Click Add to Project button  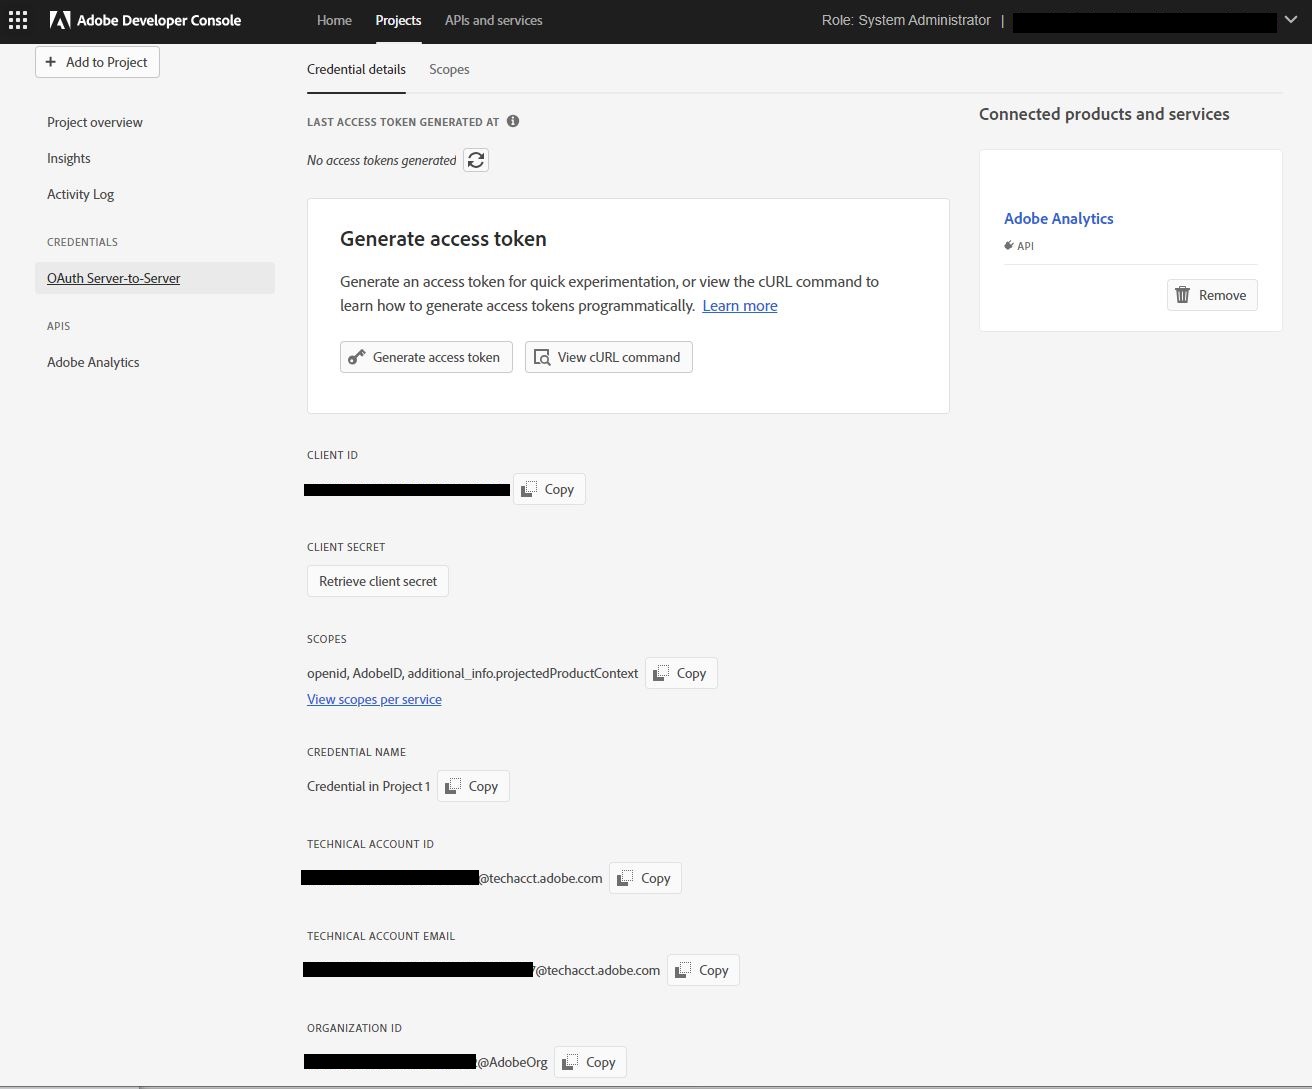tap(97, 62)
